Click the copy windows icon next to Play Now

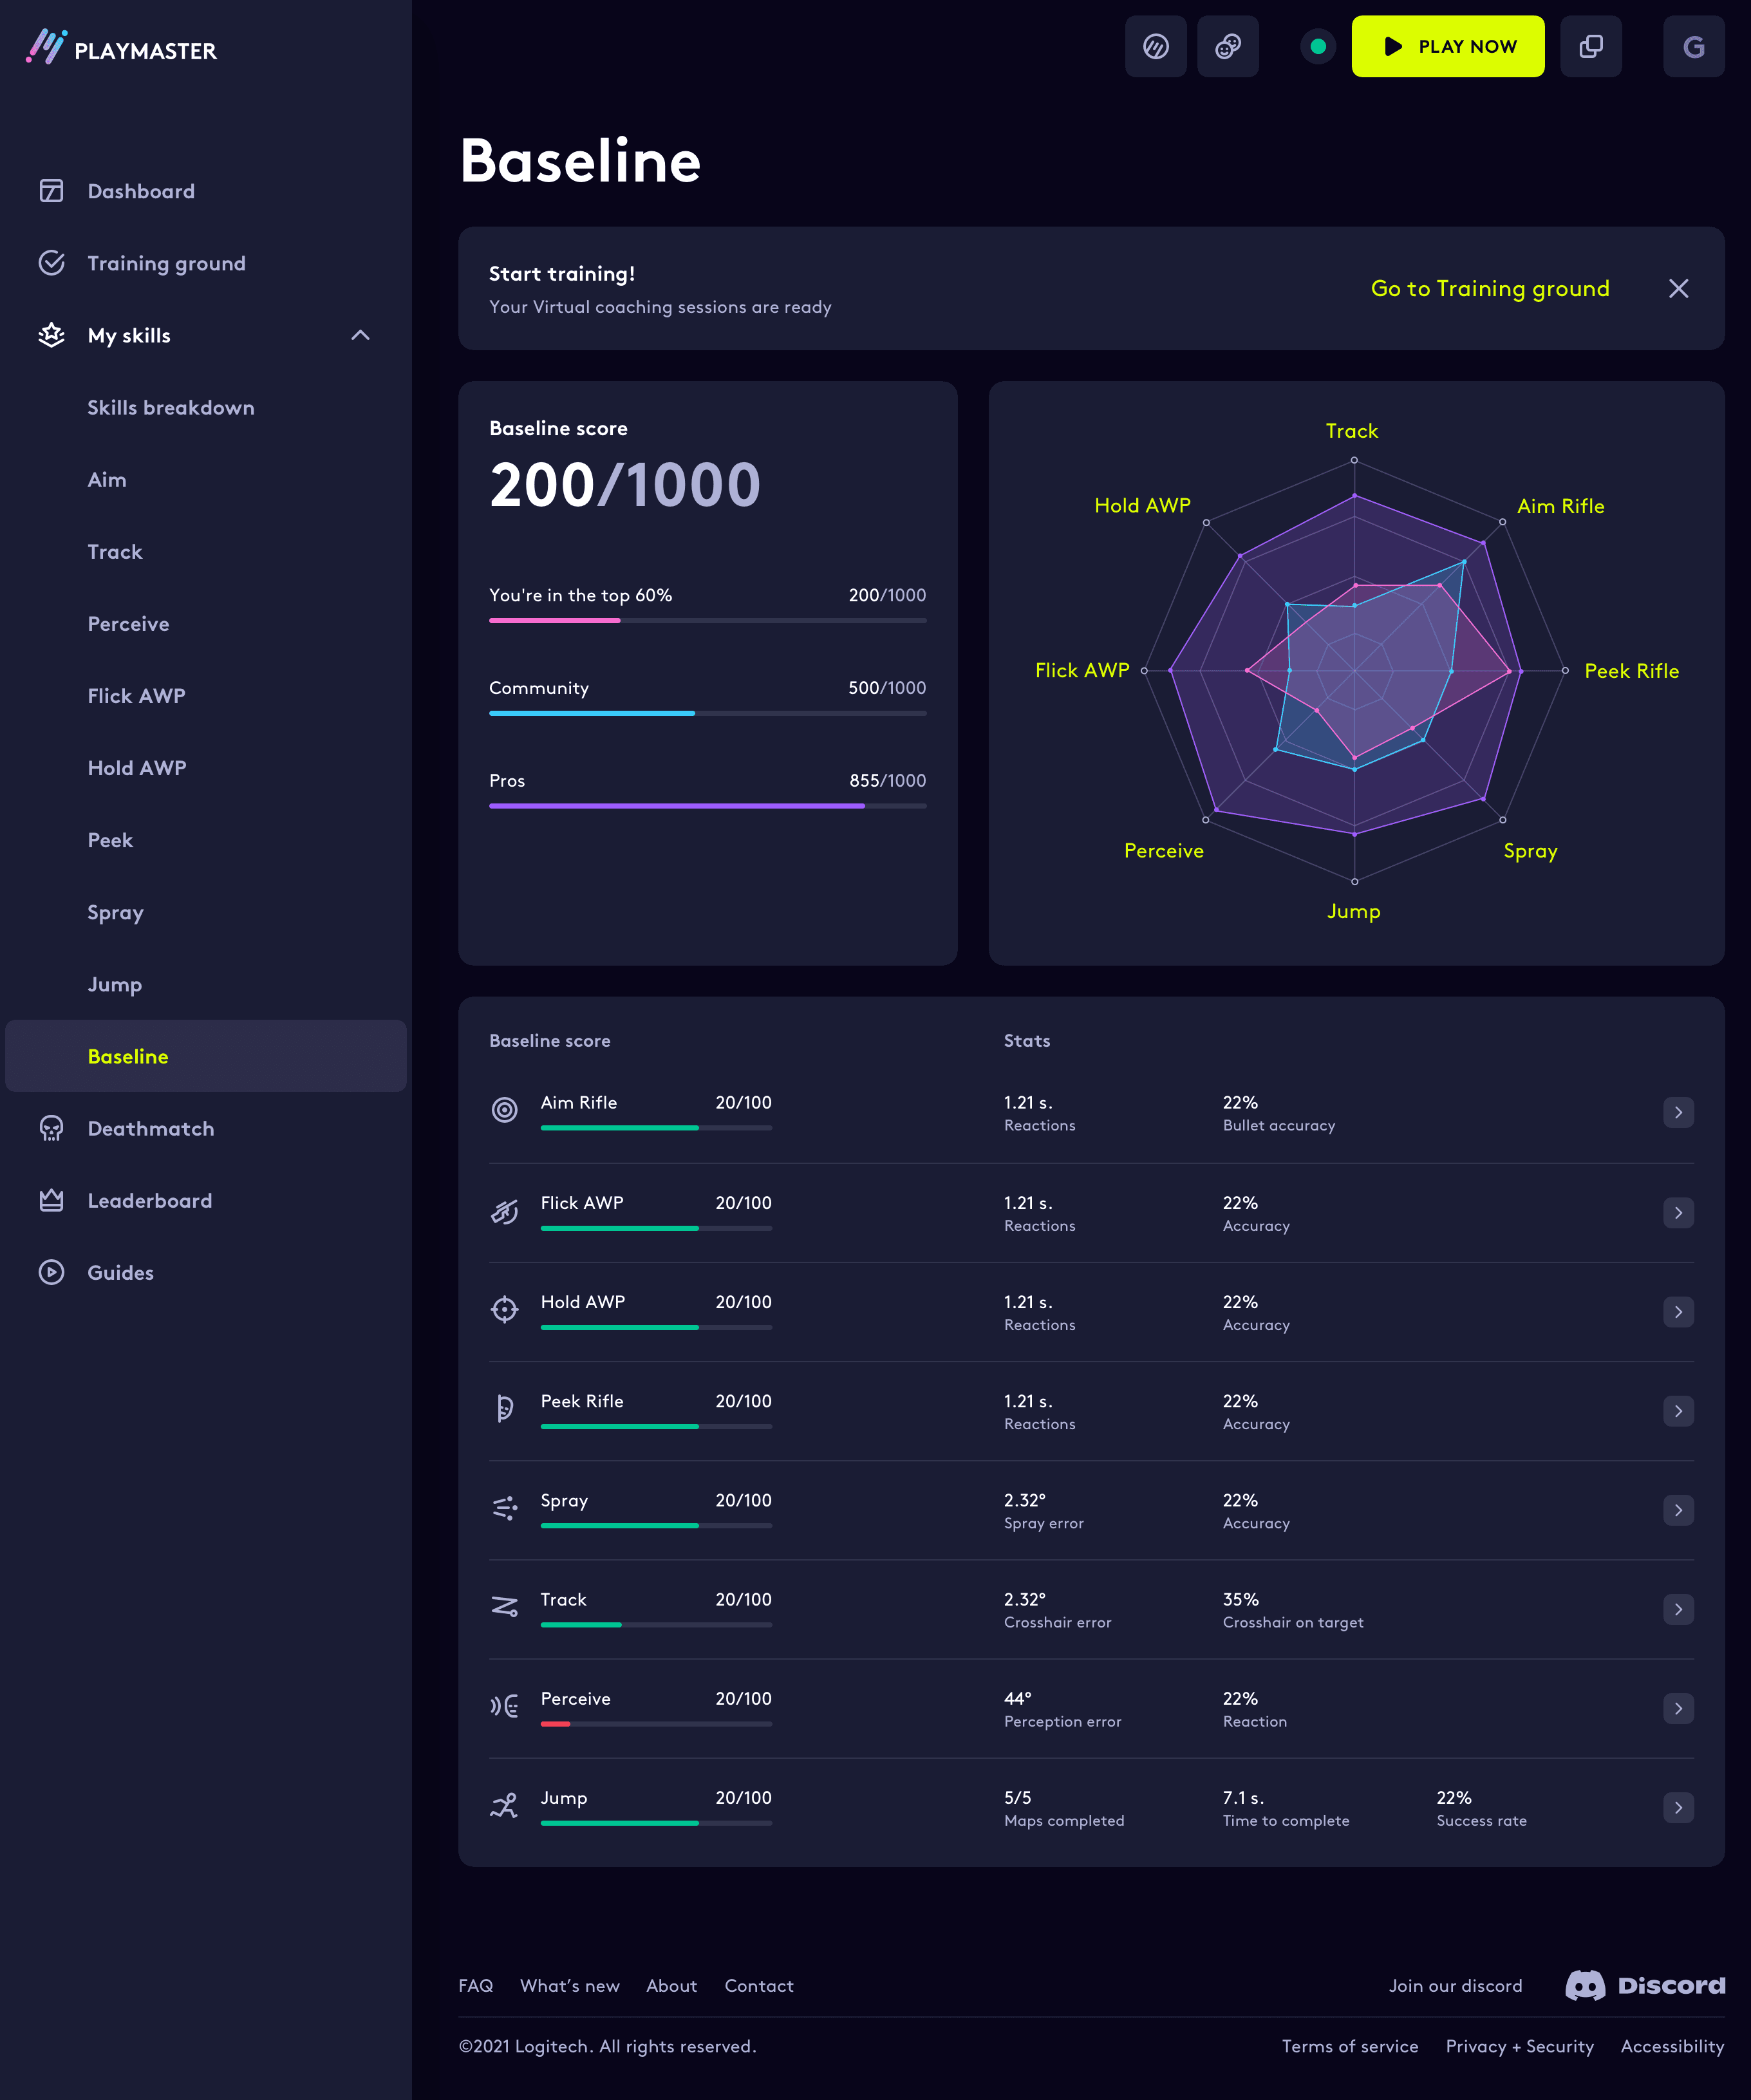click(1590, 46)
